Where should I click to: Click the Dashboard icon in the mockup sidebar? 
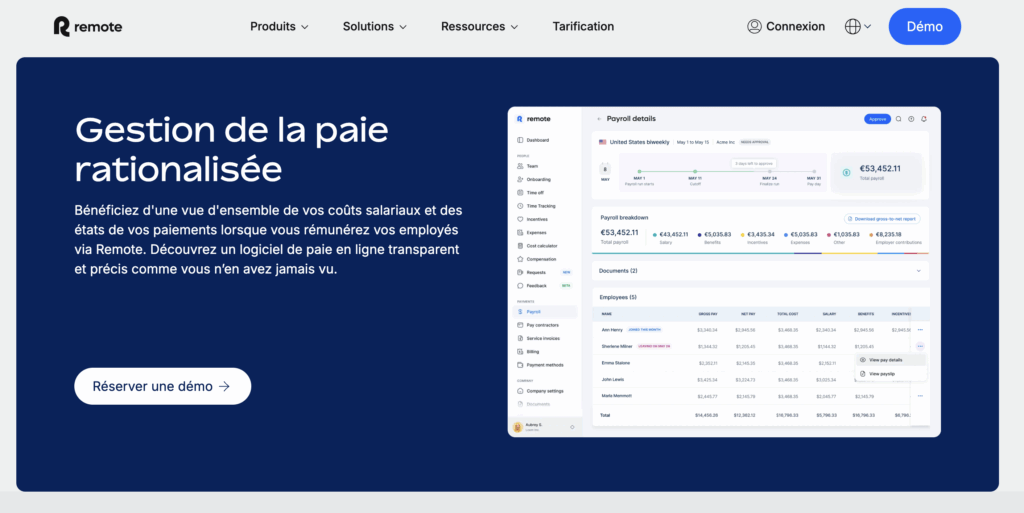(x=520, y=140)
